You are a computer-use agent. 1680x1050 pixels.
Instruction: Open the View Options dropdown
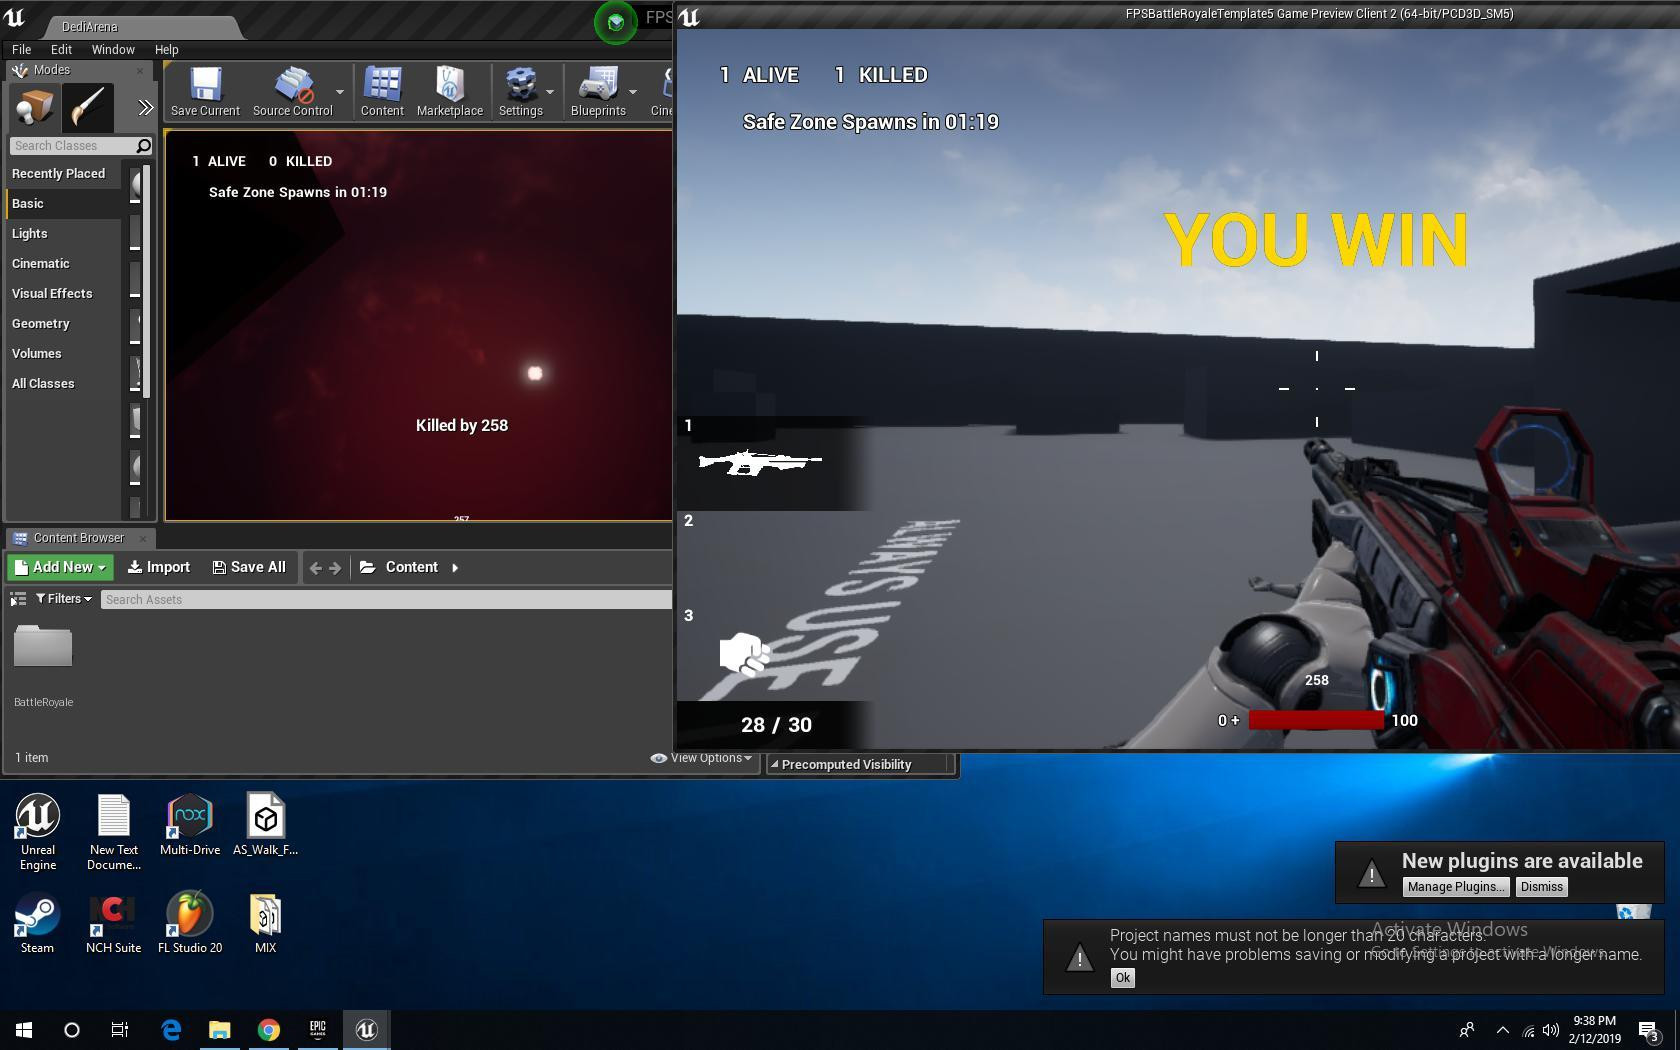[x=702, y=758]
